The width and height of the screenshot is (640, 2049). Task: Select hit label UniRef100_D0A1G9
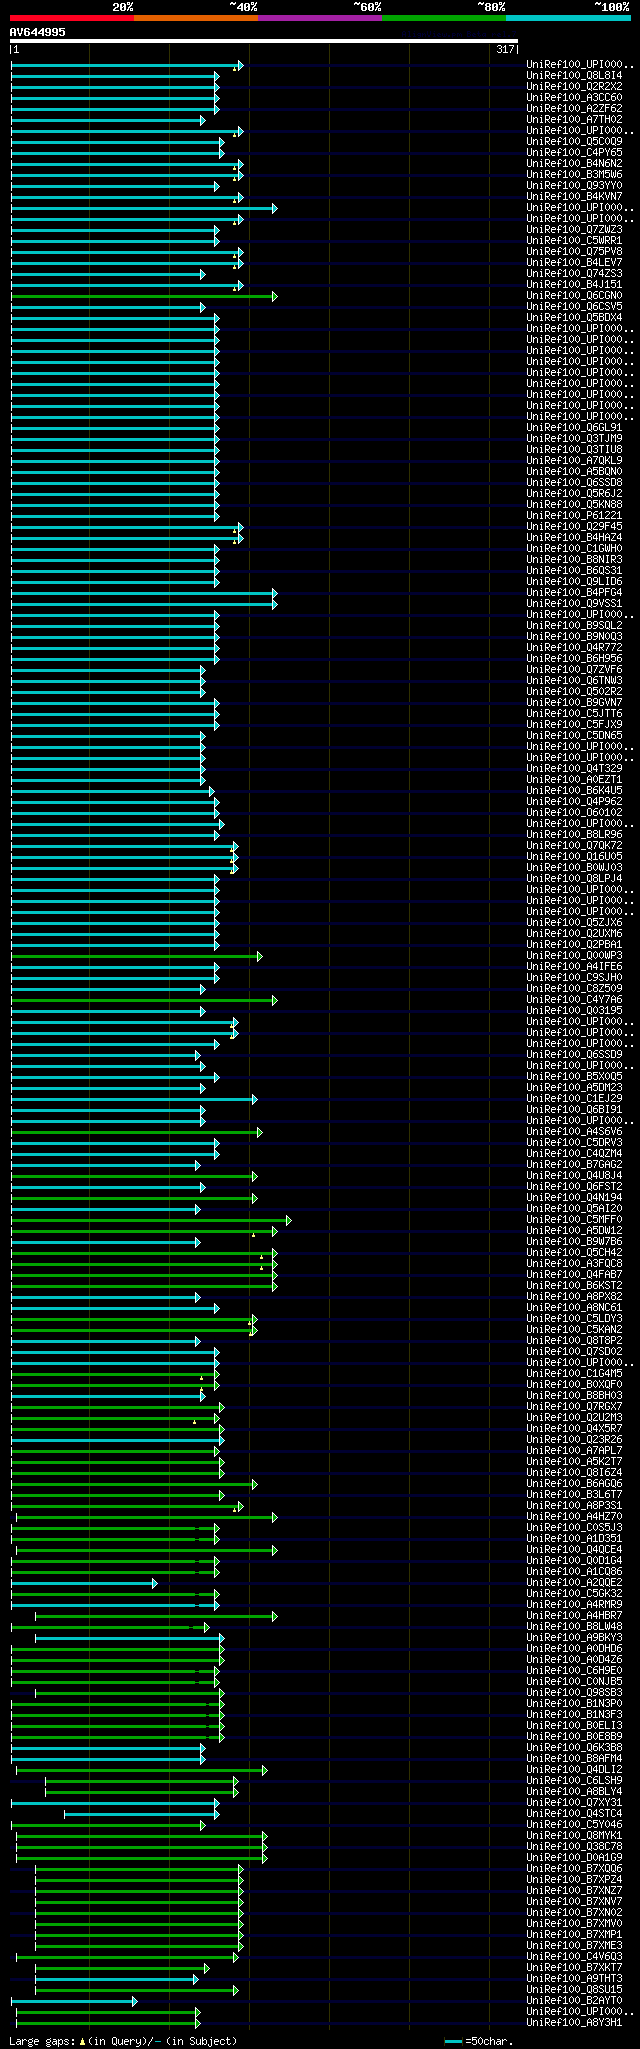[x=574, y=1857]
